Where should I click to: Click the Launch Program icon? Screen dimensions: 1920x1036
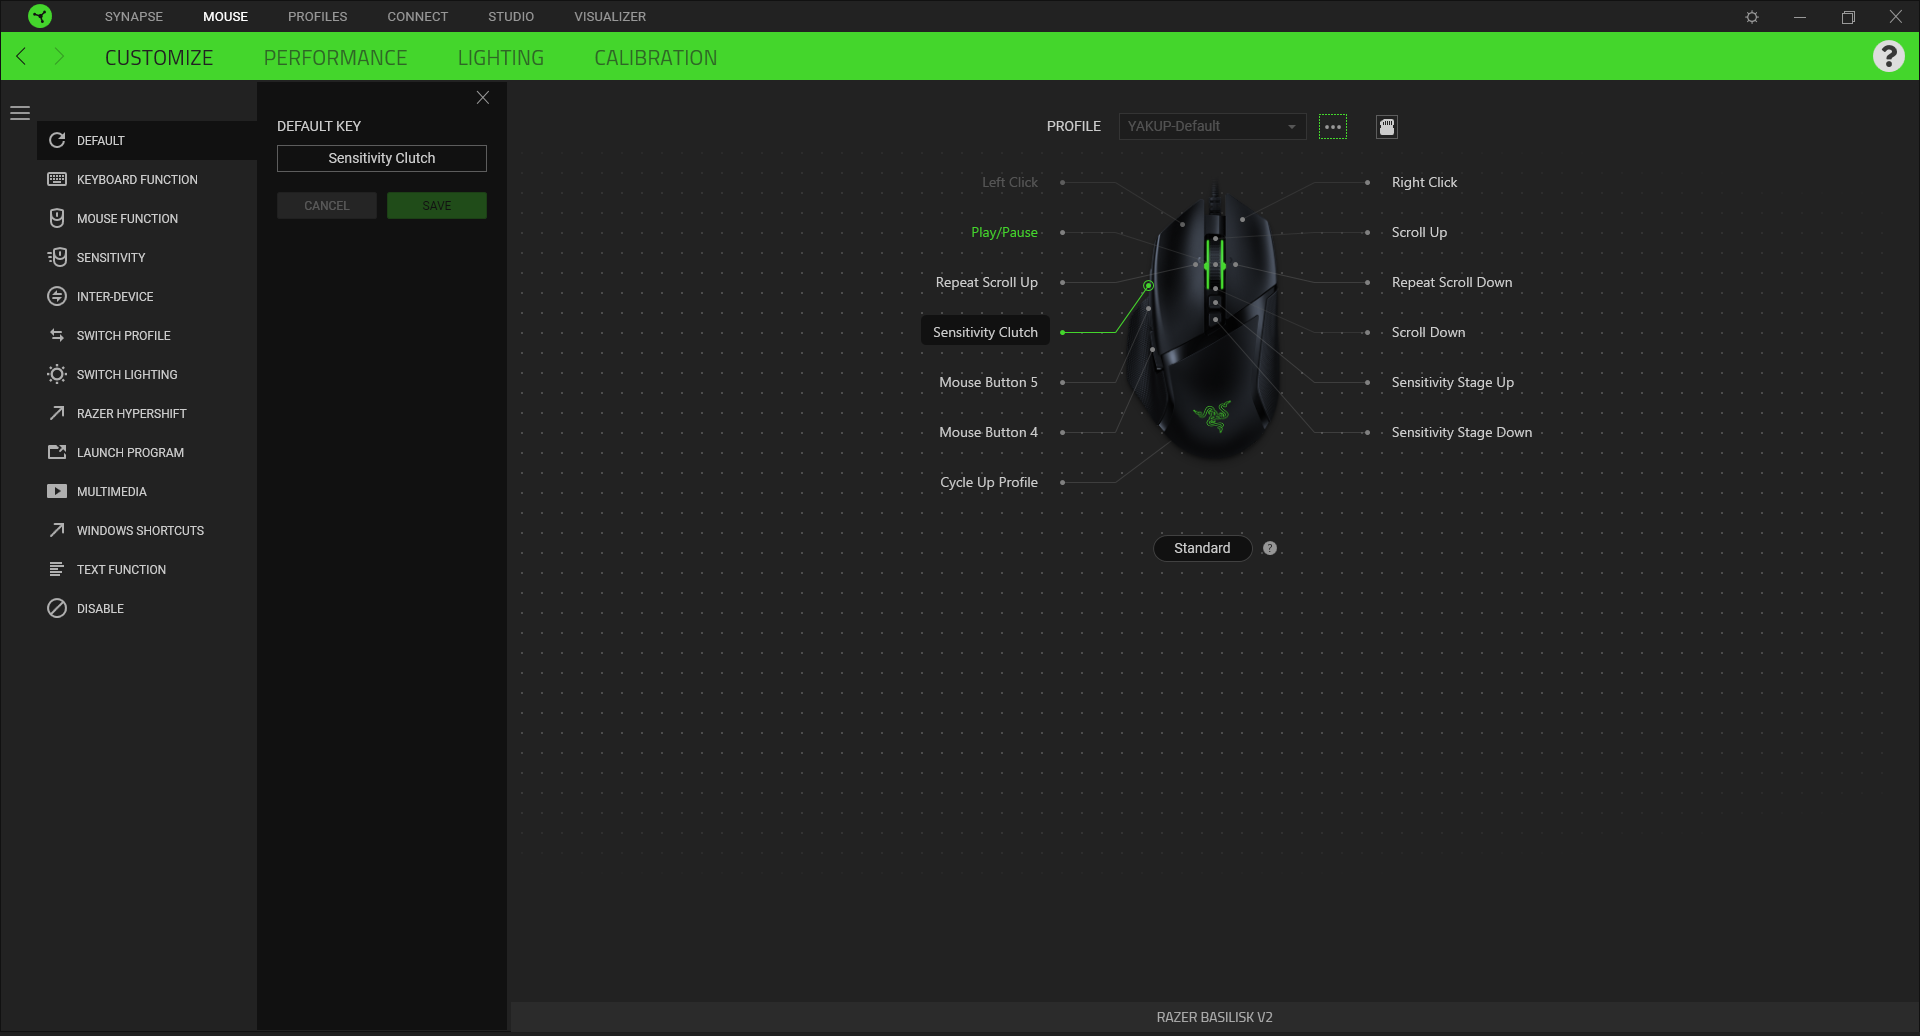[57, 452]
